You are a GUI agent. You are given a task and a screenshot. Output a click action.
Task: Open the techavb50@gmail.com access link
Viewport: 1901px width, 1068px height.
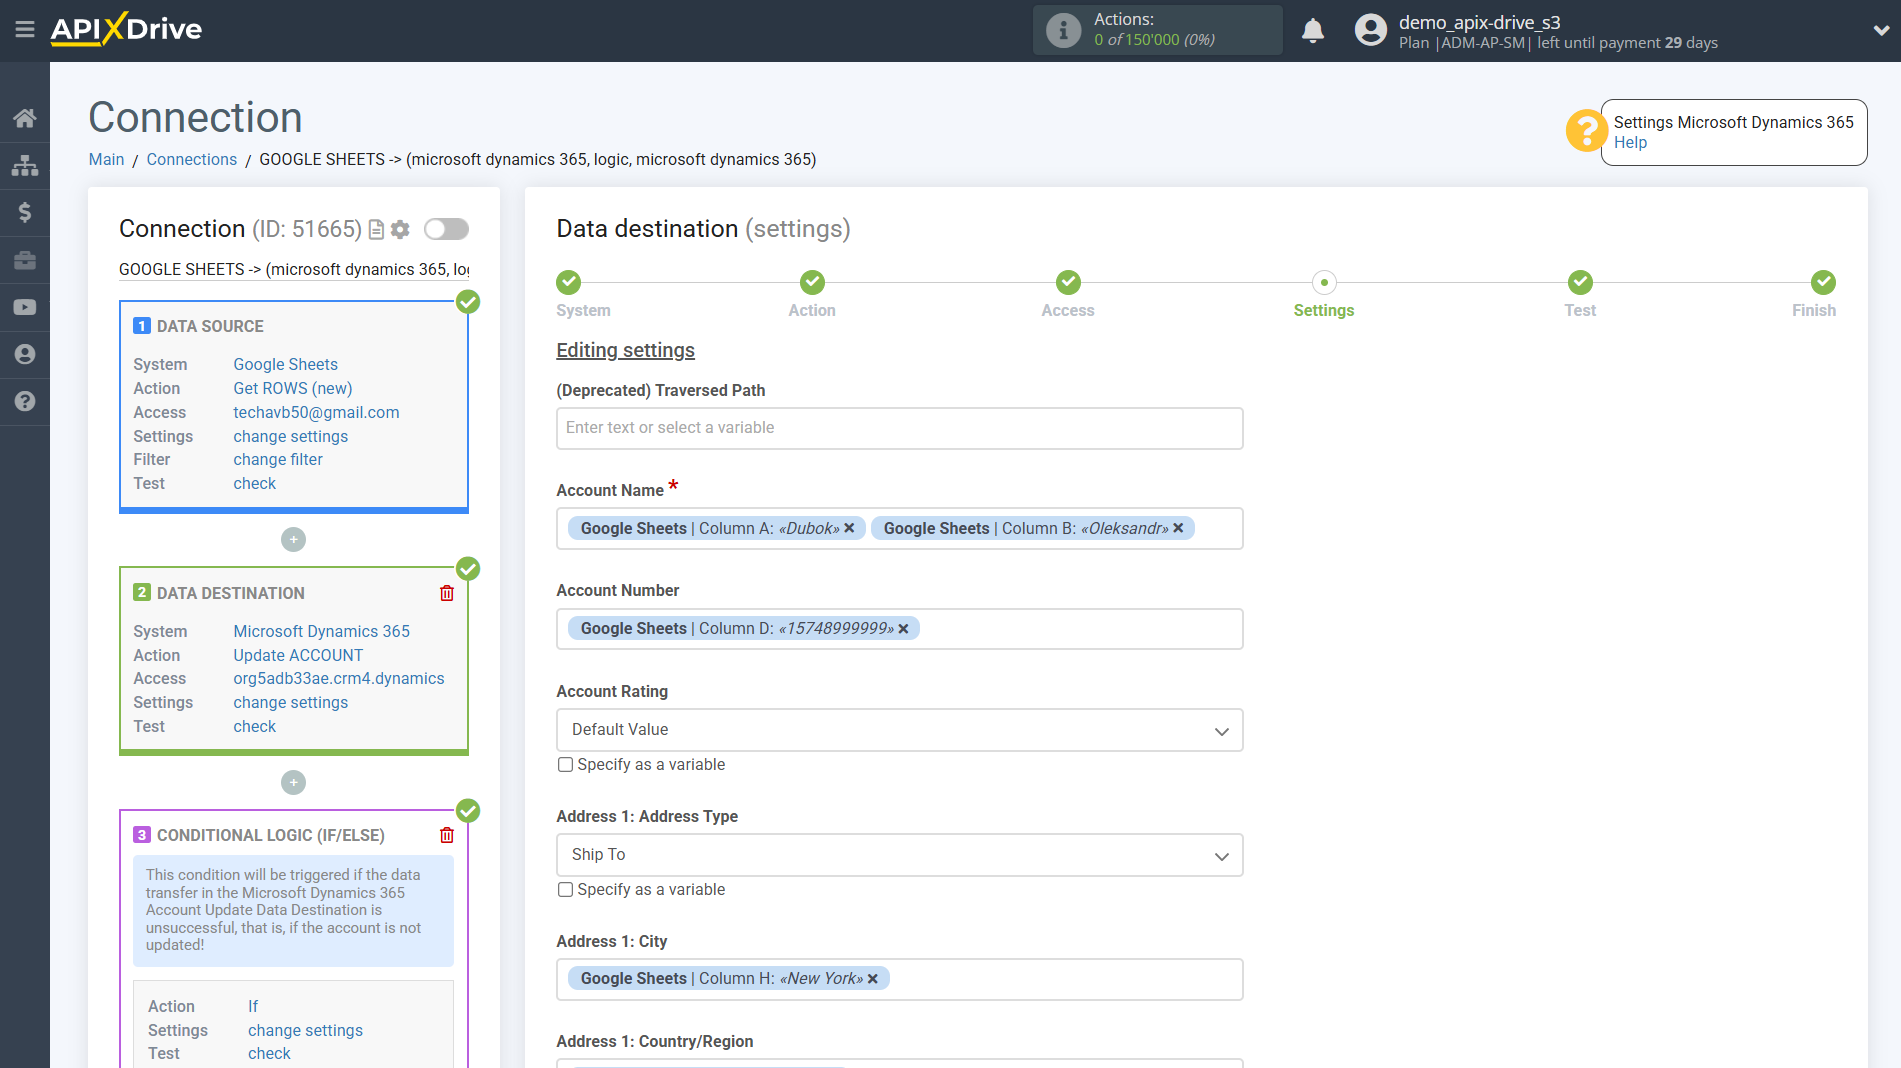[x=316, y=412]
